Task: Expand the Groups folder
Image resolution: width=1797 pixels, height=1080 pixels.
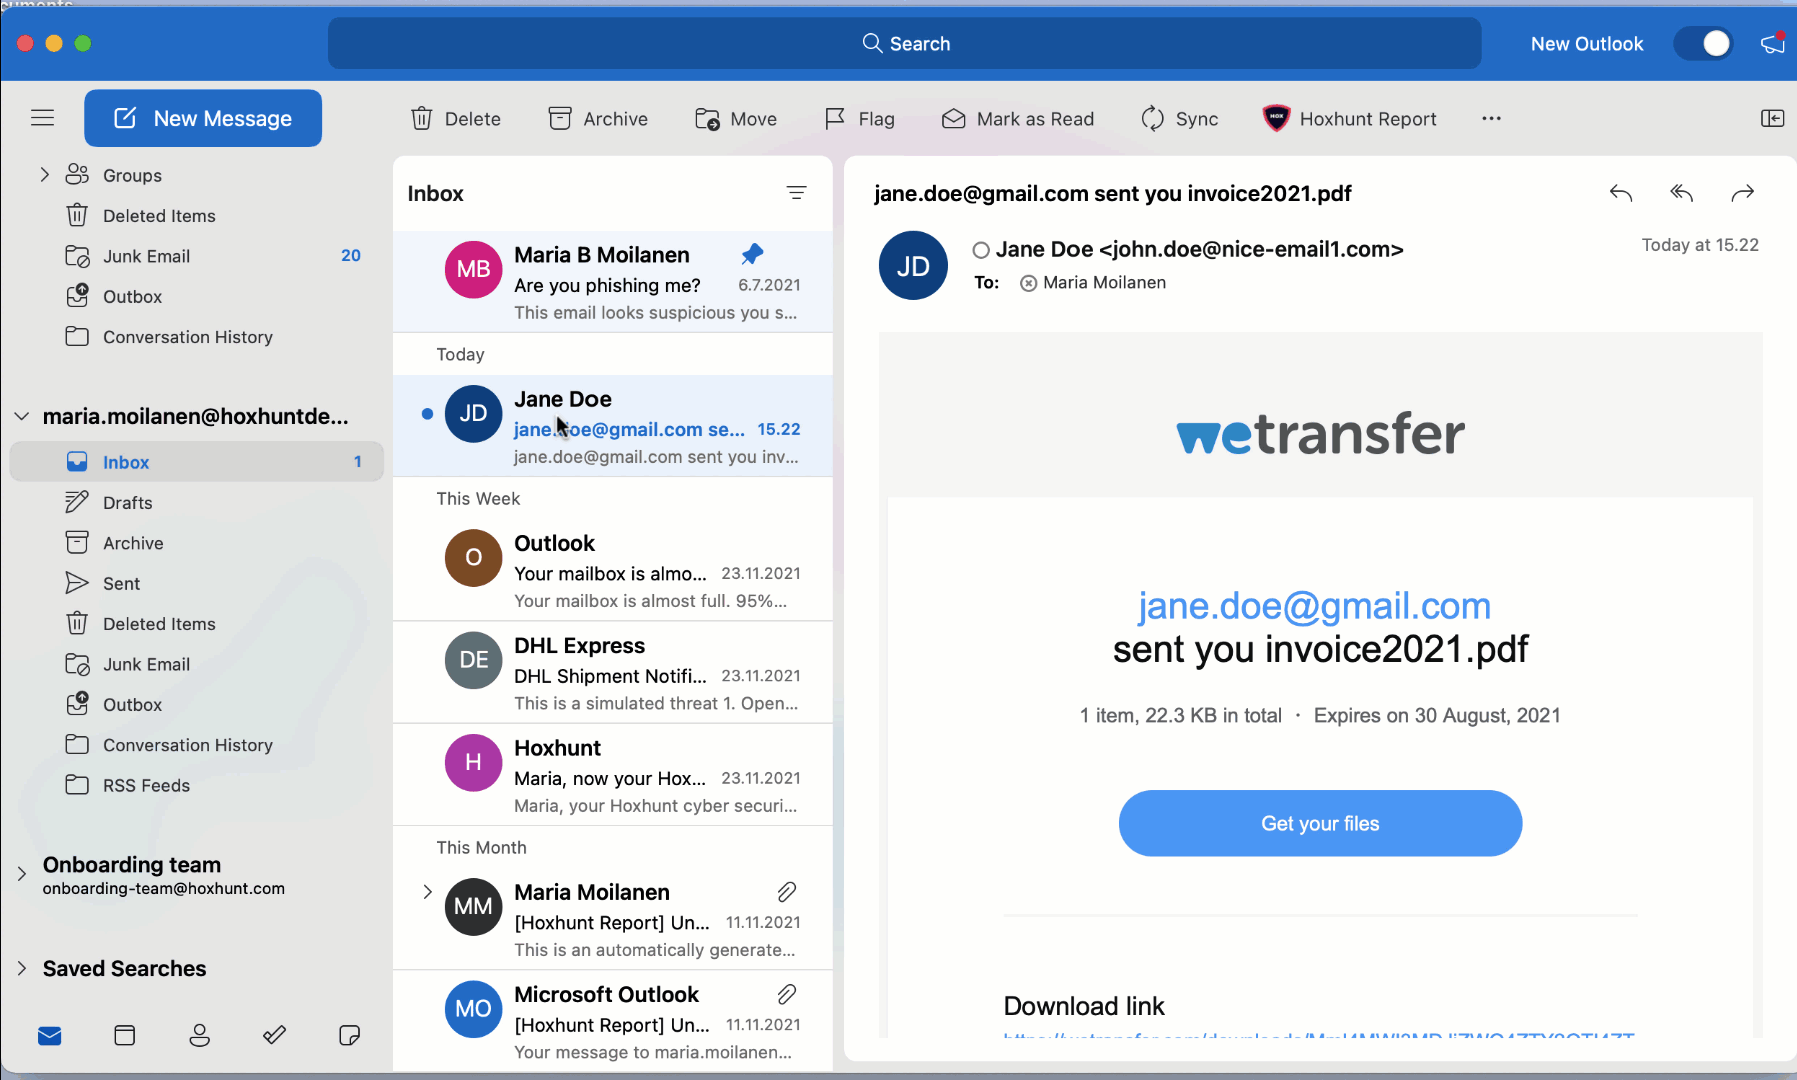Action: pos(44,175)
